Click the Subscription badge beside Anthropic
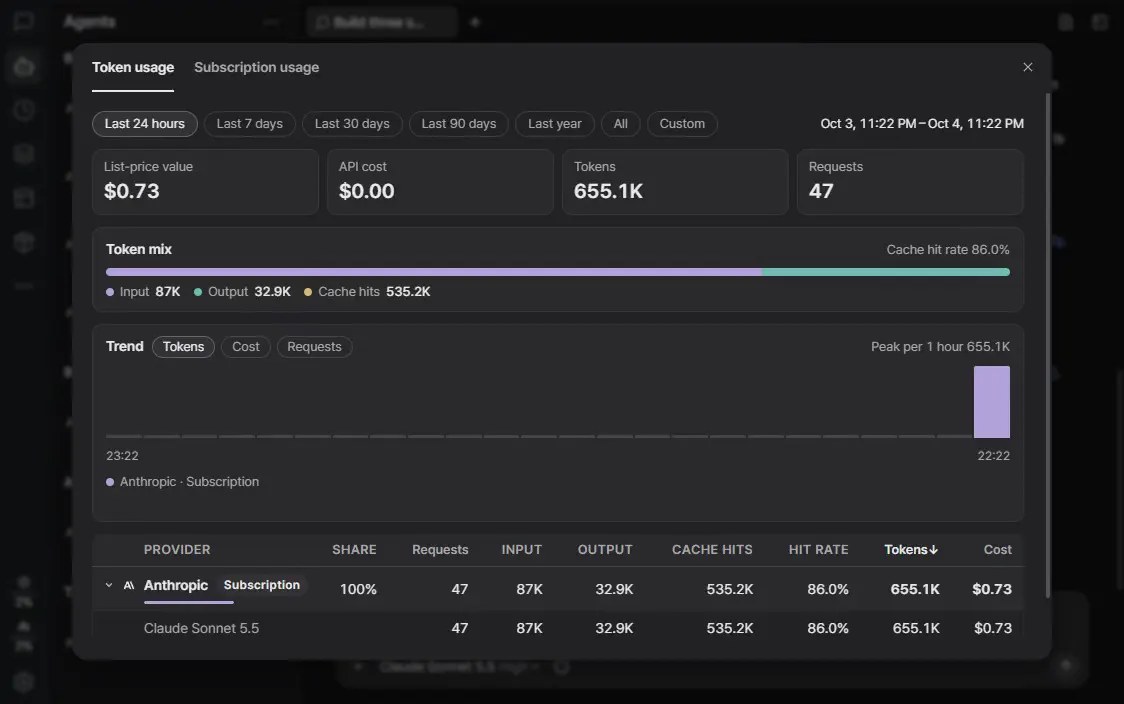 pyautogui.click(x=262, y=585)
